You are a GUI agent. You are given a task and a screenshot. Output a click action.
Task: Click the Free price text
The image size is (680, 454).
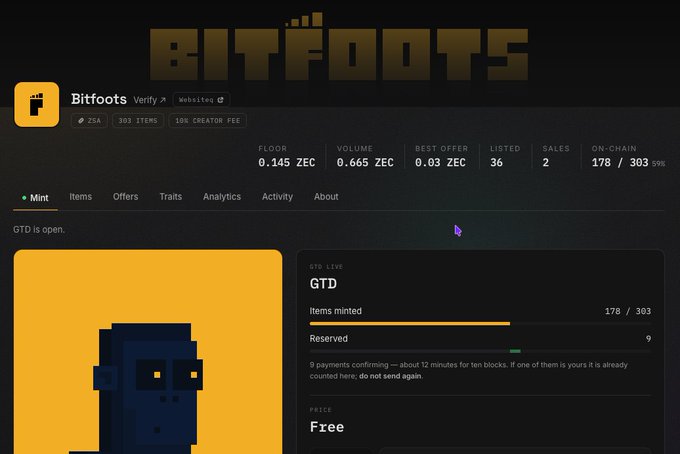tap(327, 427)
